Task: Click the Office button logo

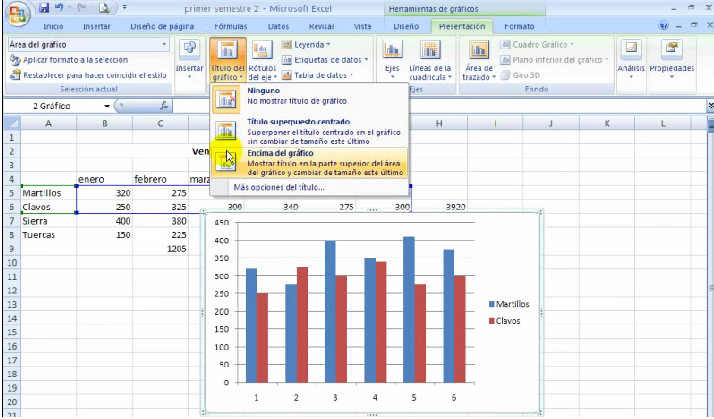Action: (x=17, y=14)
